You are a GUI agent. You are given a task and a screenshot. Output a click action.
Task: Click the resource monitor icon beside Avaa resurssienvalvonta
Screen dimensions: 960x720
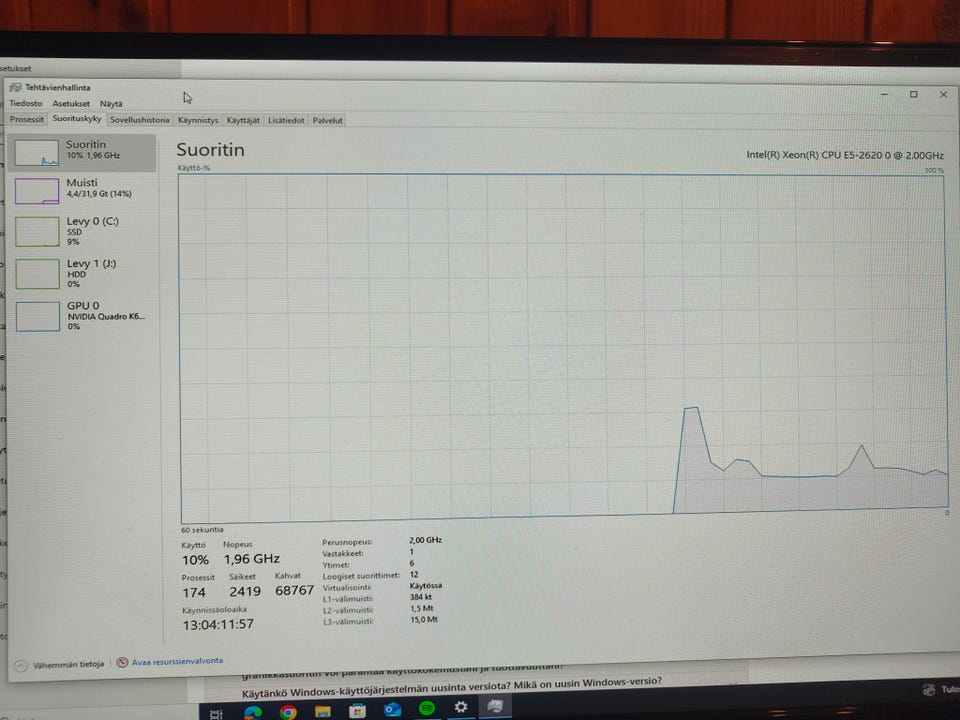122,662
